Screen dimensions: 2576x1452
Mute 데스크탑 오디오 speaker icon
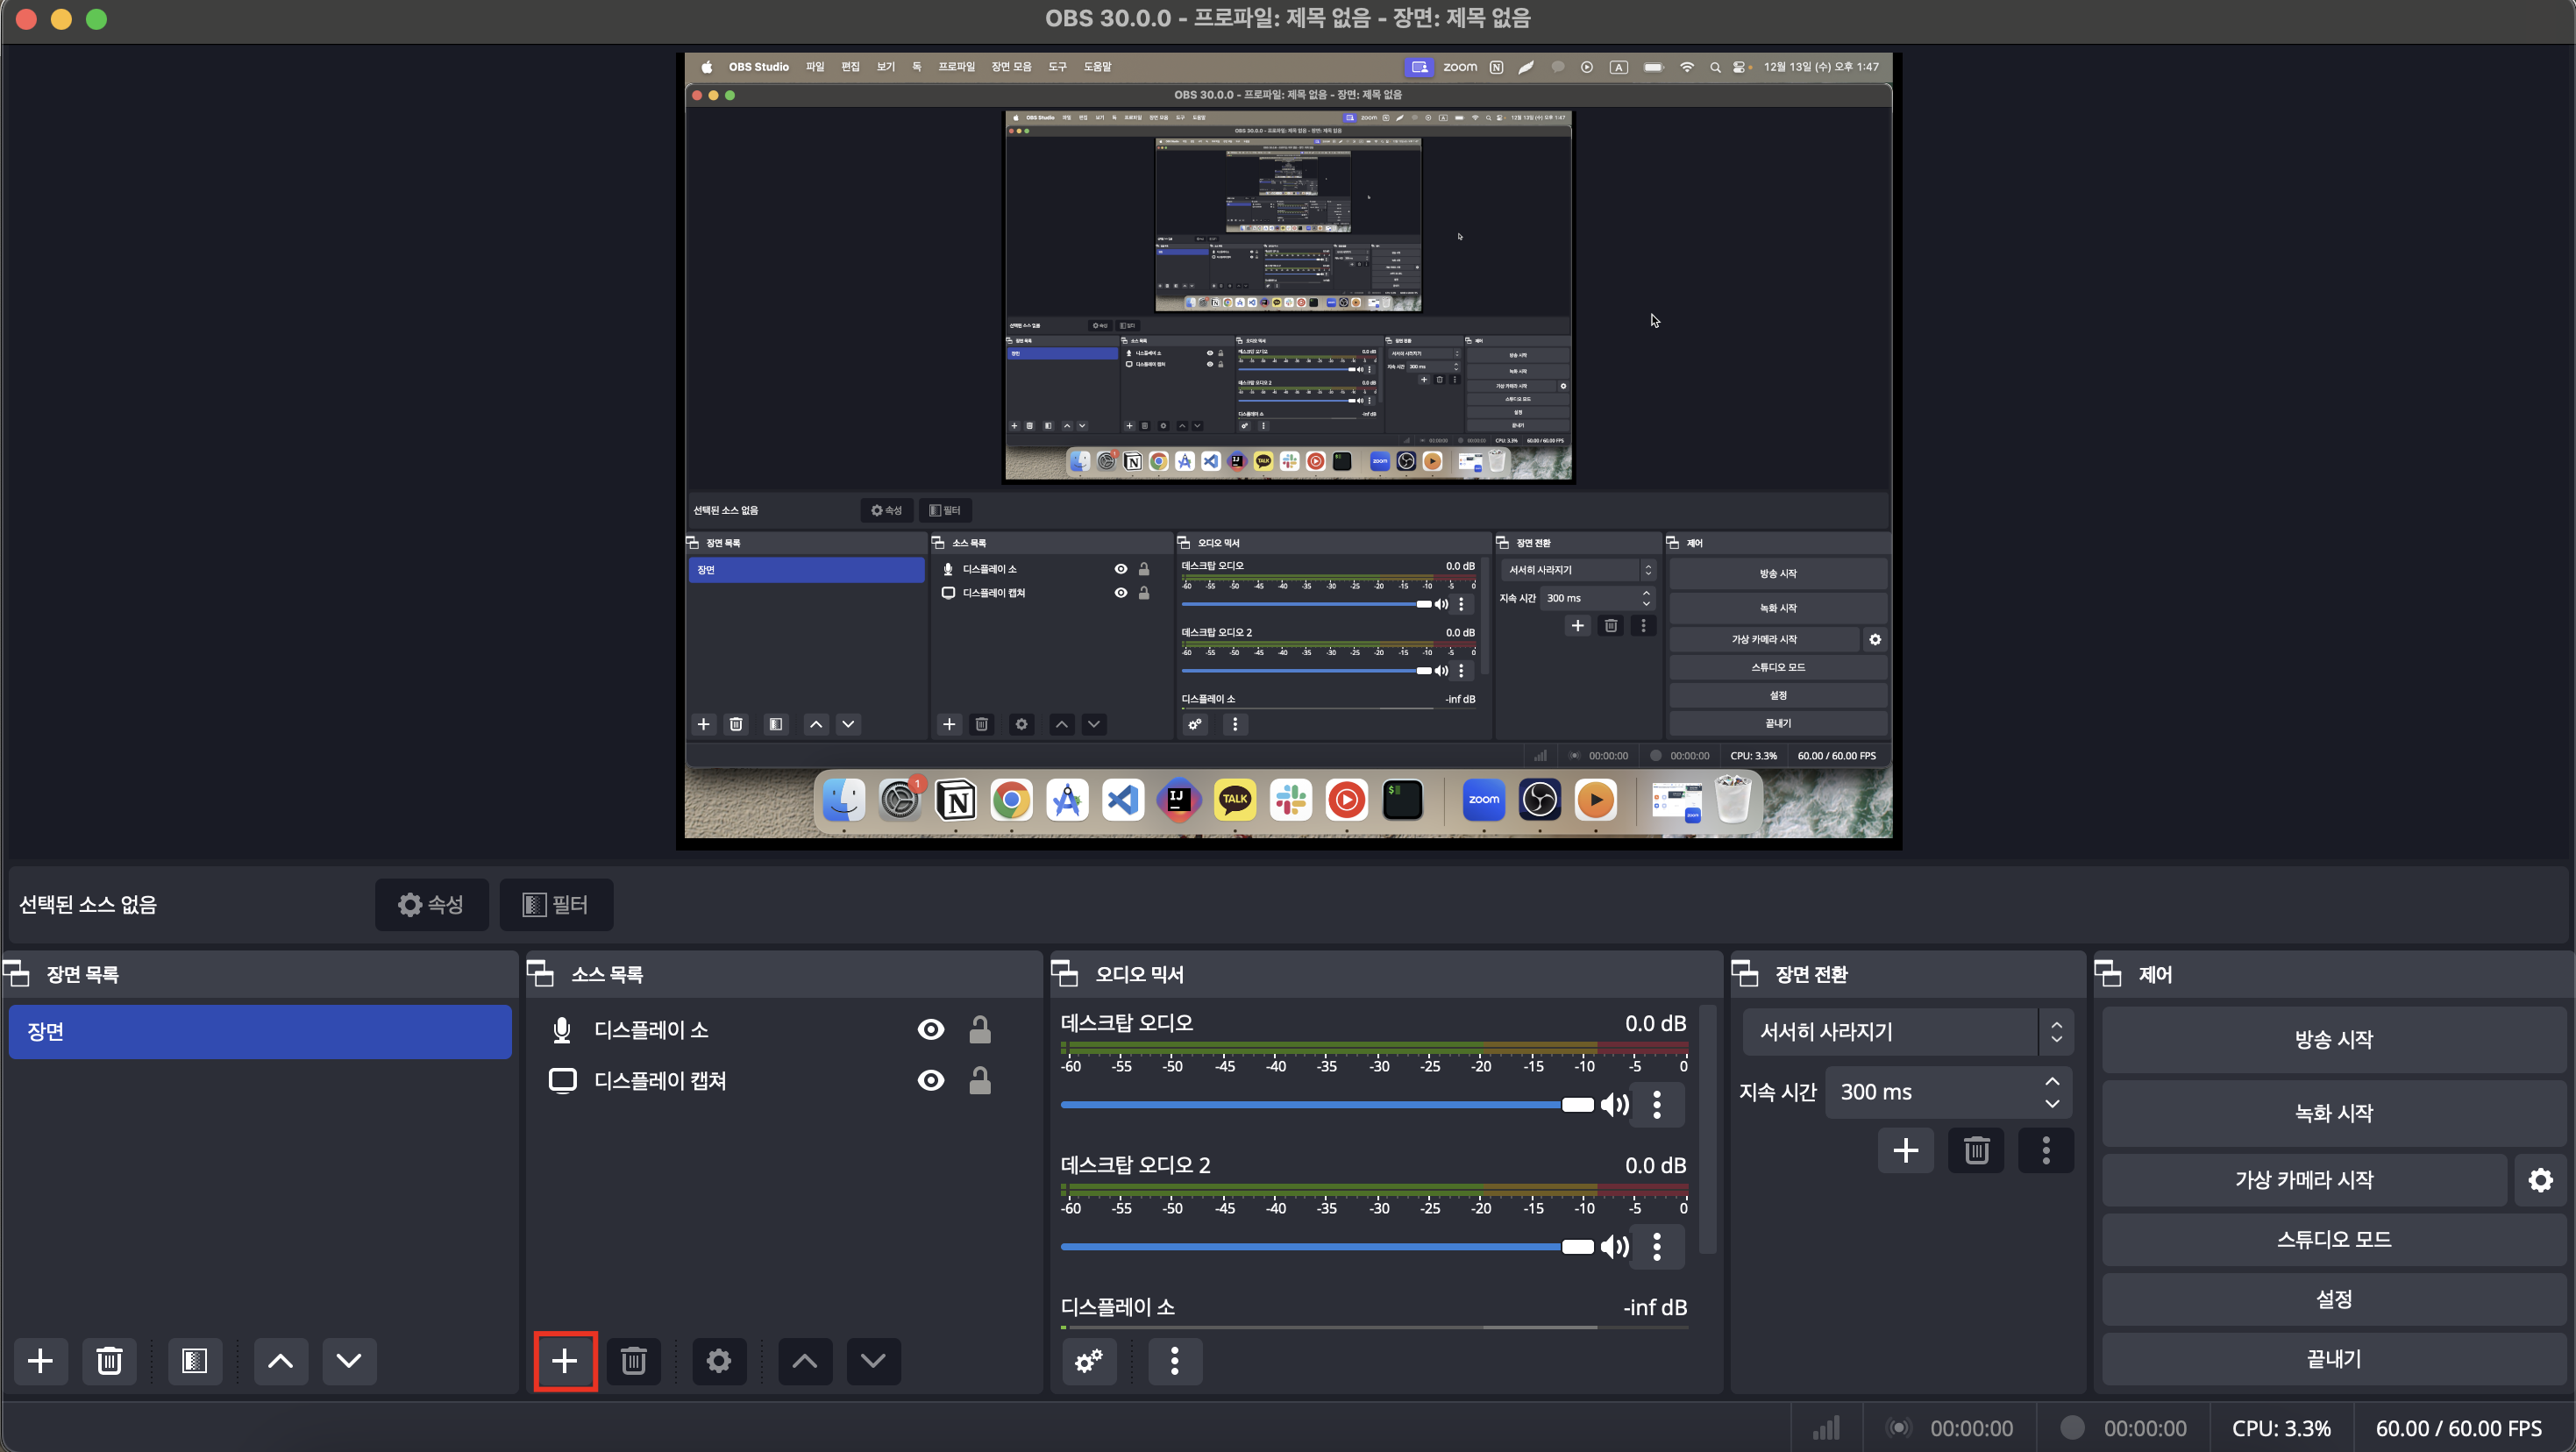click(x=1614, y=1104)
